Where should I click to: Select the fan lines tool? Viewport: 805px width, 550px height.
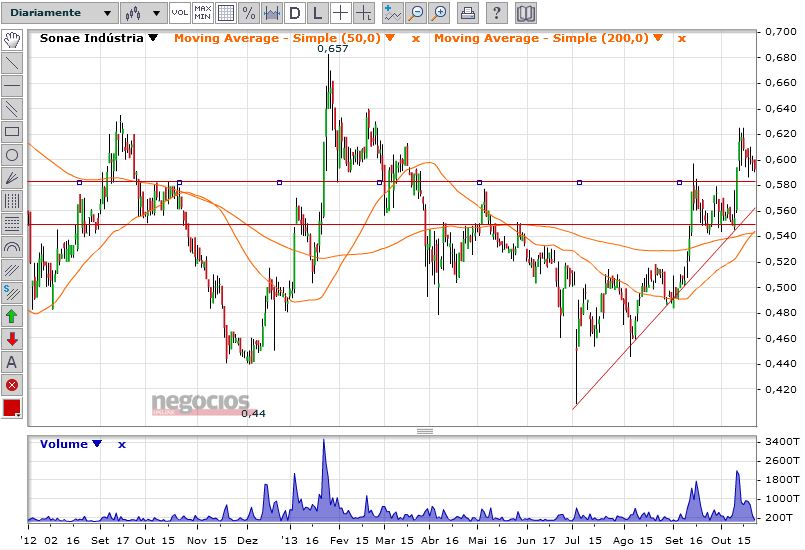pyautogui.click(x=12, y=178)
